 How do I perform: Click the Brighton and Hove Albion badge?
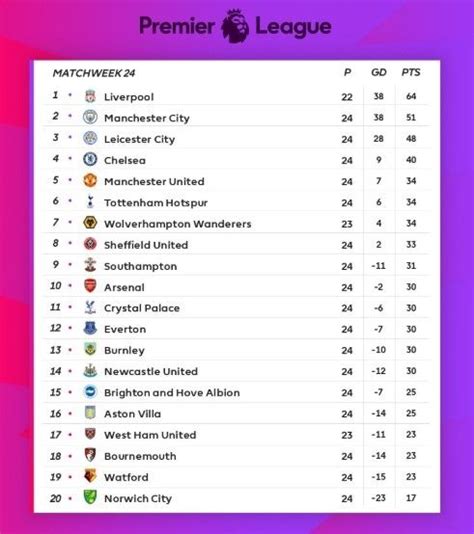(x=90, y=392)
